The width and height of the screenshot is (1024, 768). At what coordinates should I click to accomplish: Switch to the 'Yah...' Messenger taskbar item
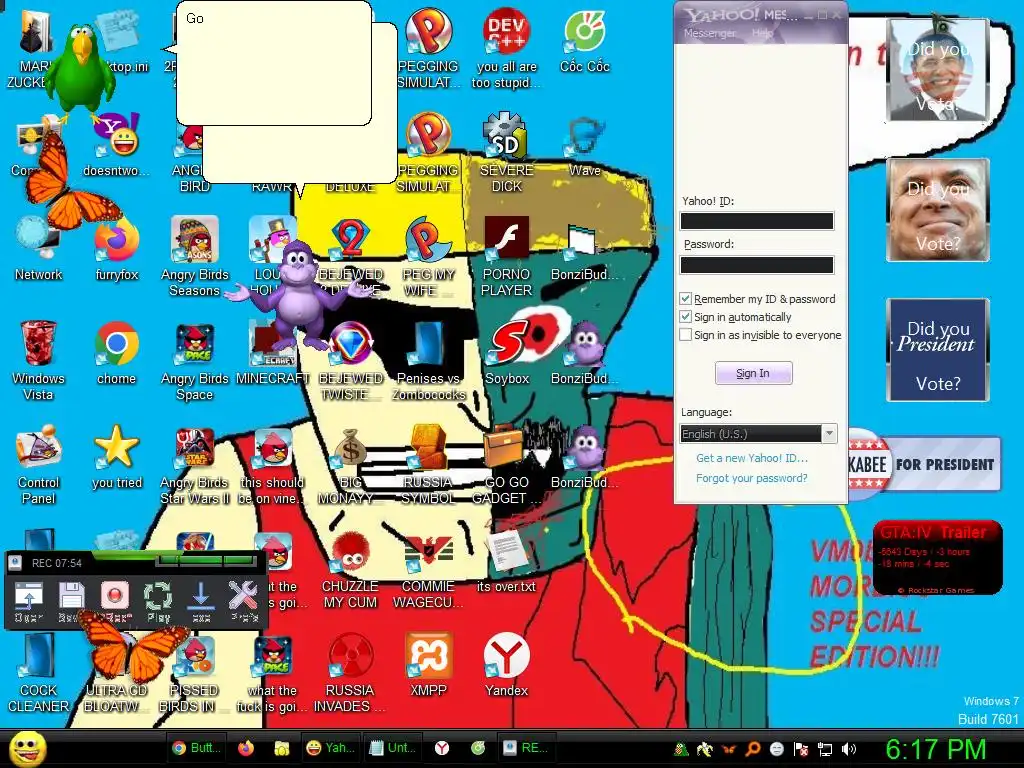[x=330, y=748]
